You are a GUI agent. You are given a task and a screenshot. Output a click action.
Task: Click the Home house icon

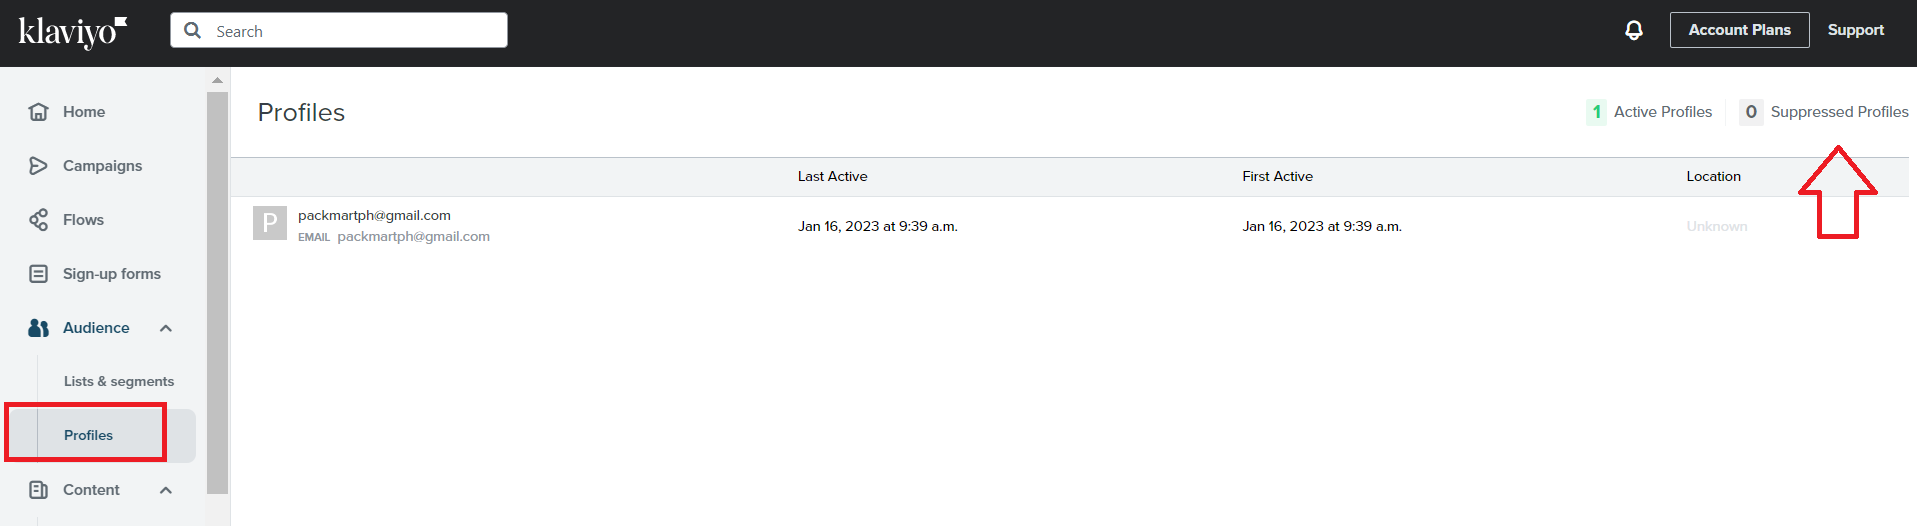tap(38, 112)
